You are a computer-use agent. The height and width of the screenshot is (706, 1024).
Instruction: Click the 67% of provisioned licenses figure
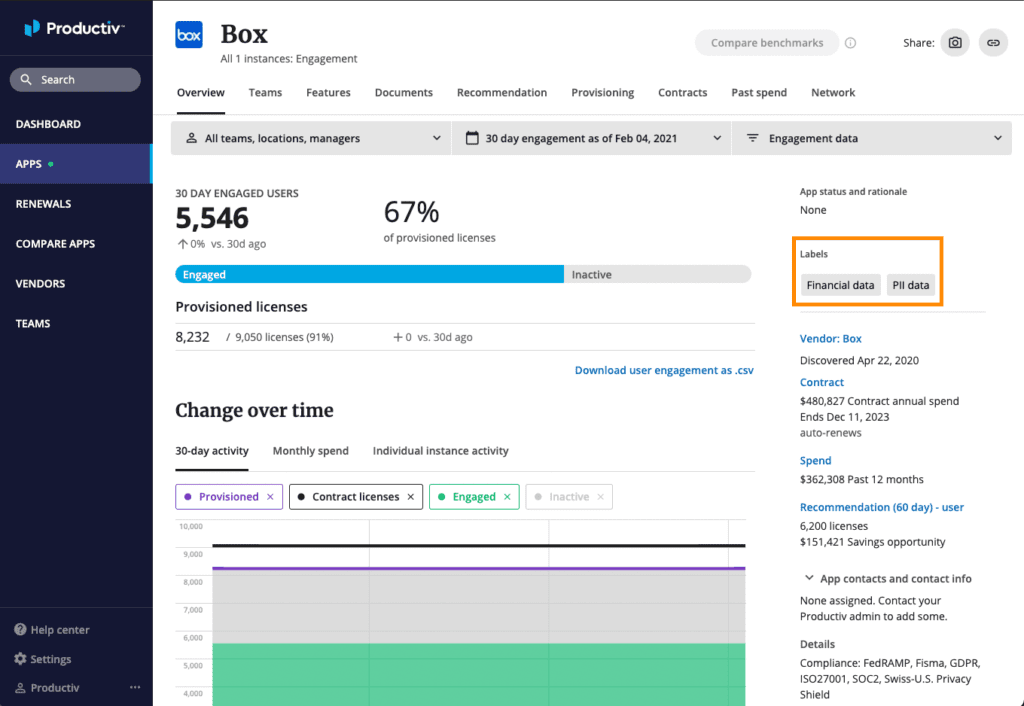tap(411, 212)
